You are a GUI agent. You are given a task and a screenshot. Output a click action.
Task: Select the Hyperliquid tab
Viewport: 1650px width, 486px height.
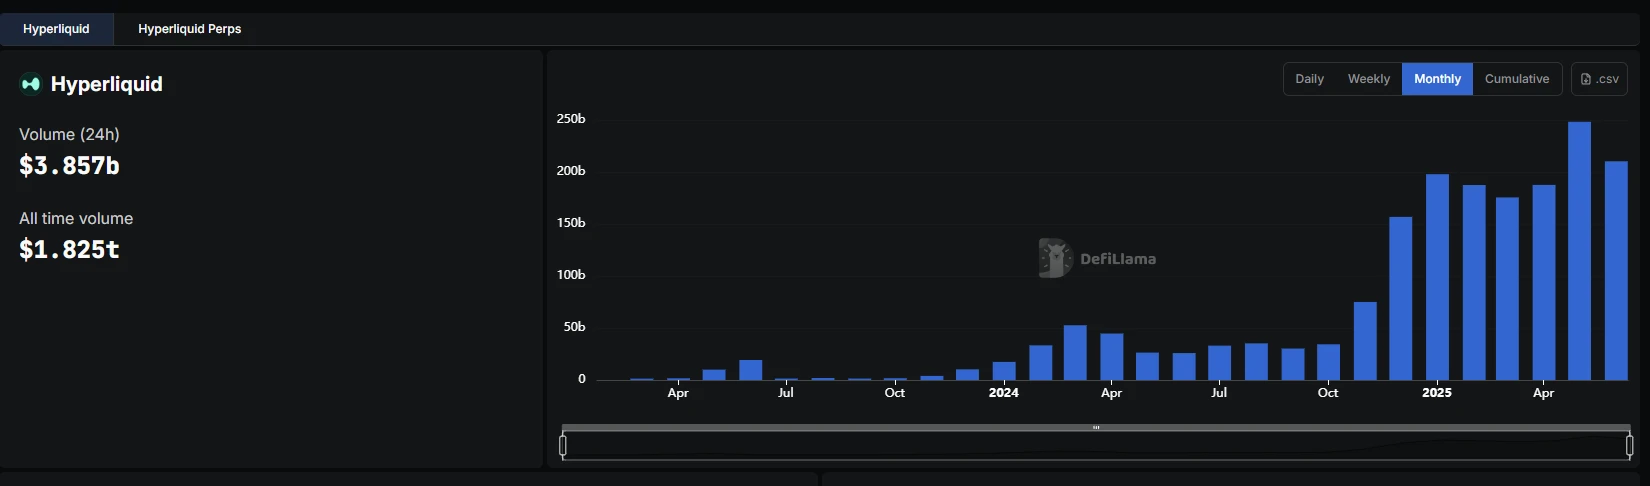(56, 29)
